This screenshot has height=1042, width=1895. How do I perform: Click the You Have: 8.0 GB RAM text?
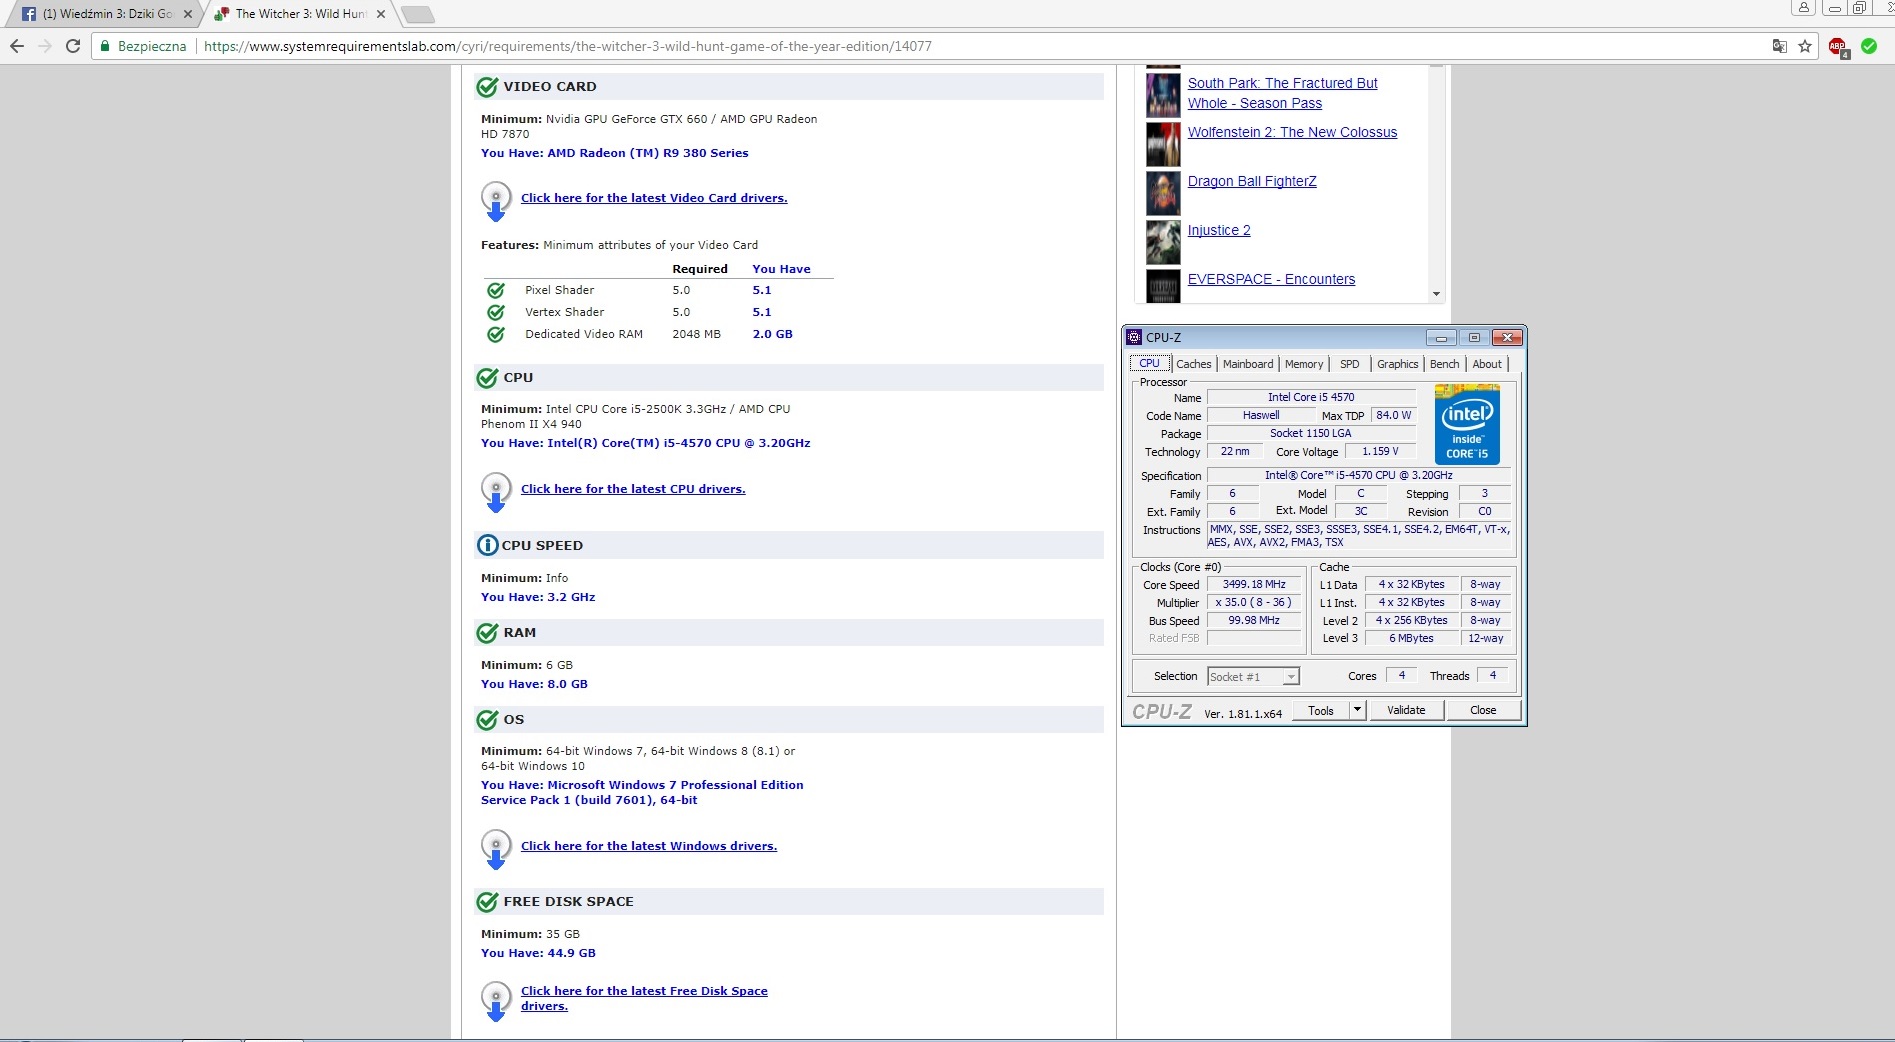point(534,684)
